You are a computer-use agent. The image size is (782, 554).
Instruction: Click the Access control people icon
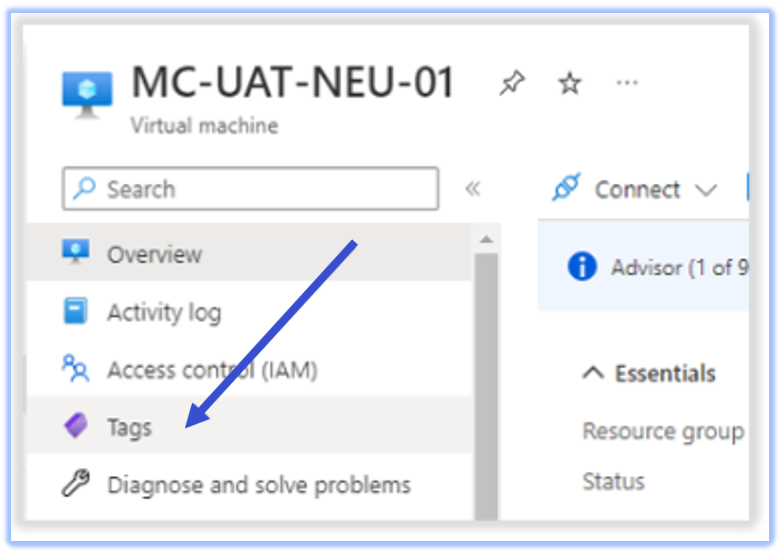tap(75, 369)
